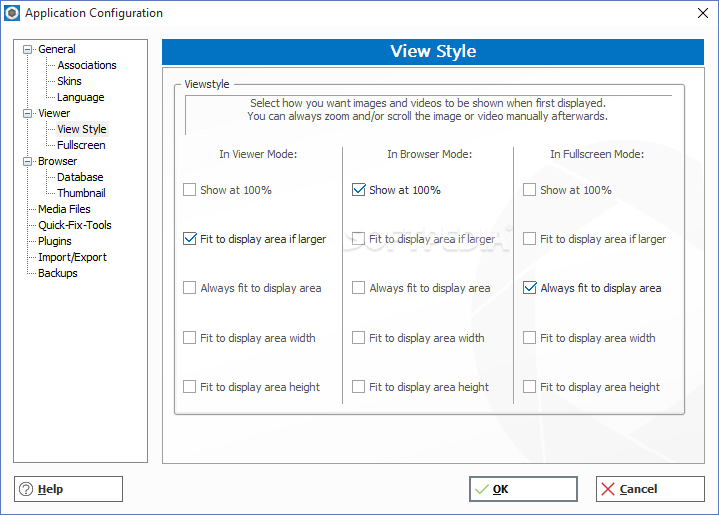This screenshot has height=515, width=719.
Task: Close the Application Configuration dialog
Action: pos(702,13)
